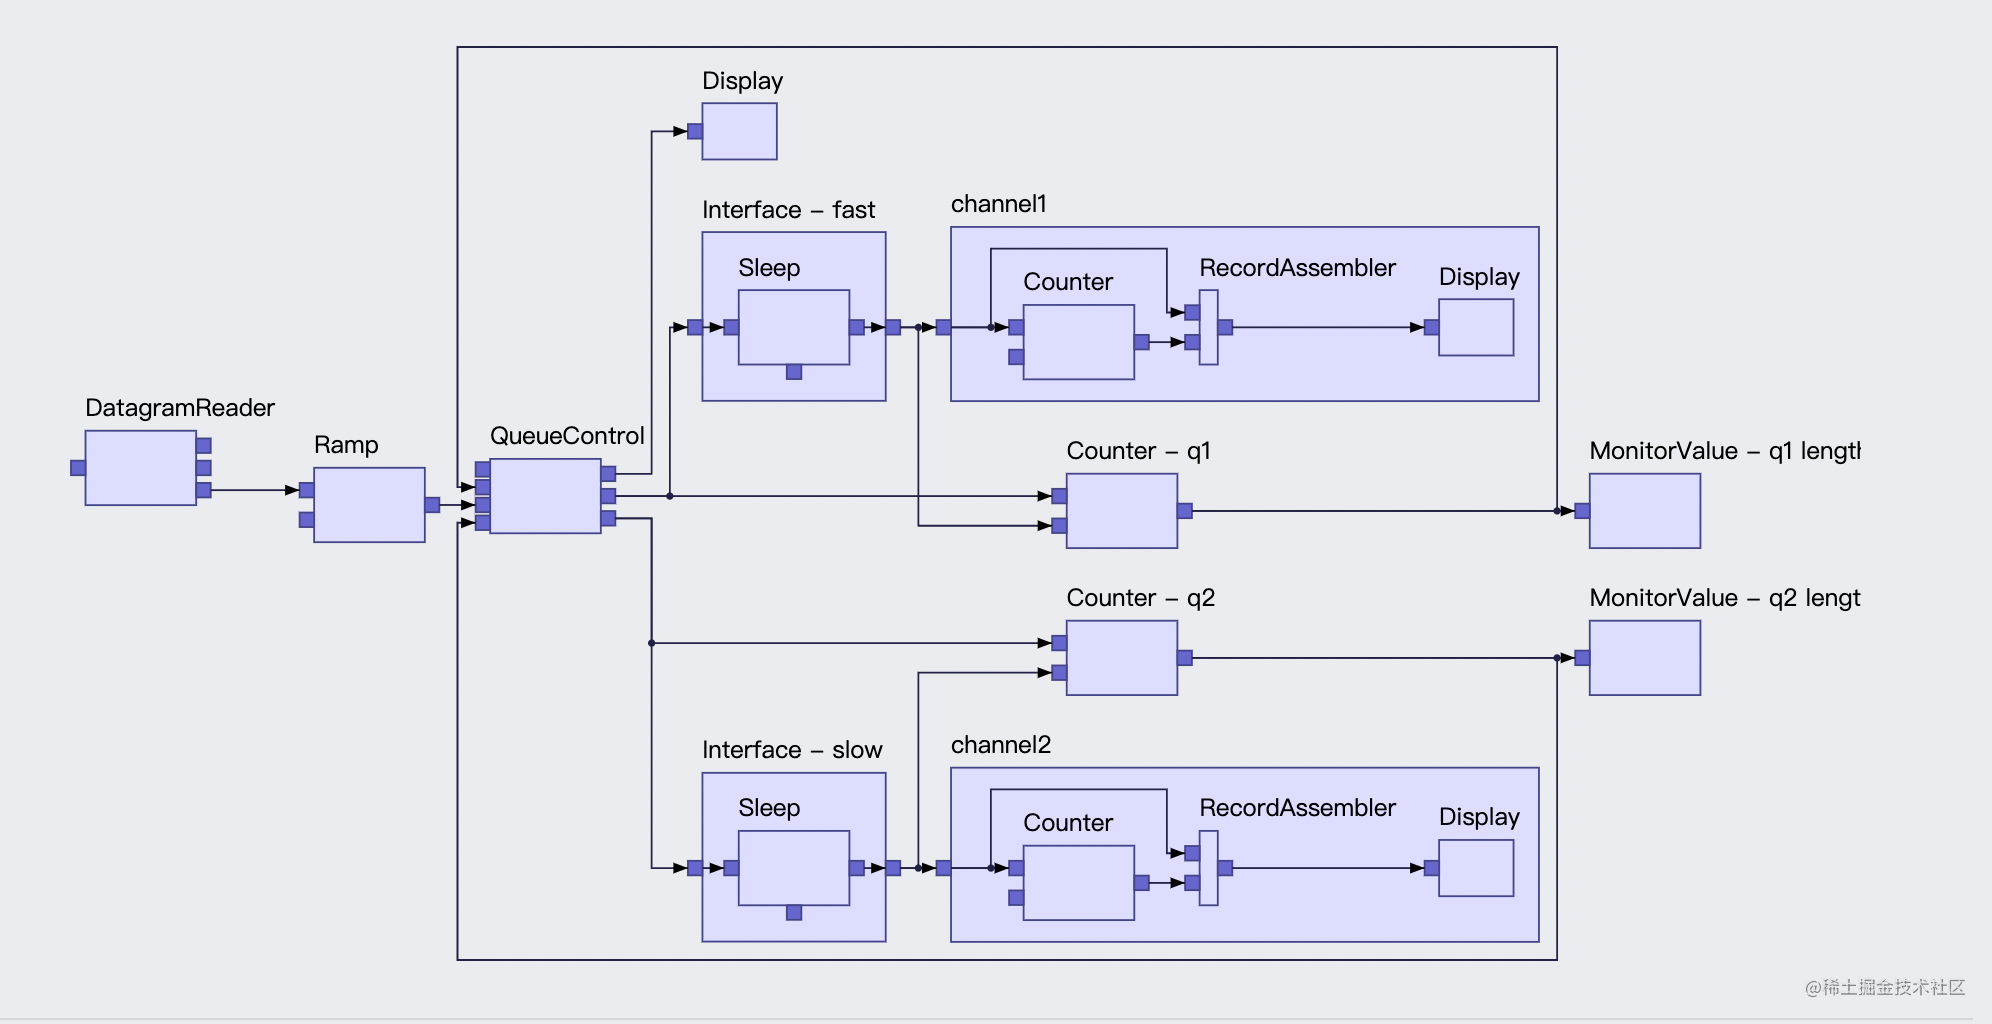Click the Counter block inside channel1
The width and height of the screenshot is (1992, 1024).
[1079, 342]
